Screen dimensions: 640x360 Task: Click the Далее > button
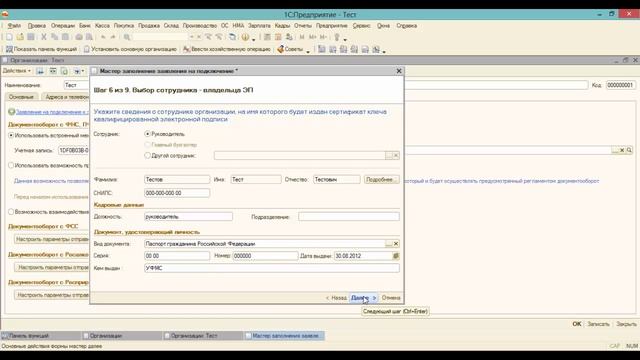(x=363, y=298)
